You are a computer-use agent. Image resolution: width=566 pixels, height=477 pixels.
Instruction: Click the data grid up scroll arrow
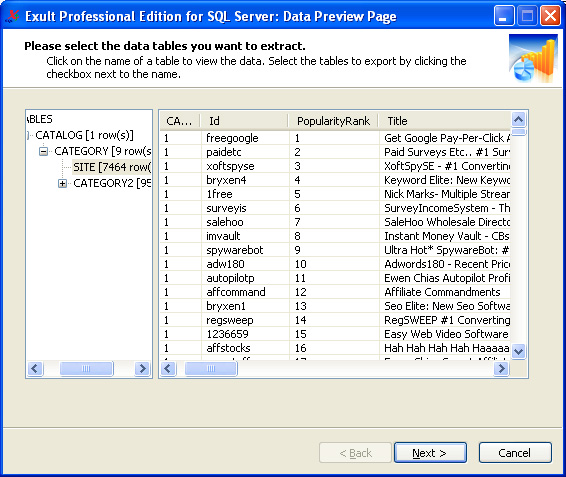tap(519, 119)
